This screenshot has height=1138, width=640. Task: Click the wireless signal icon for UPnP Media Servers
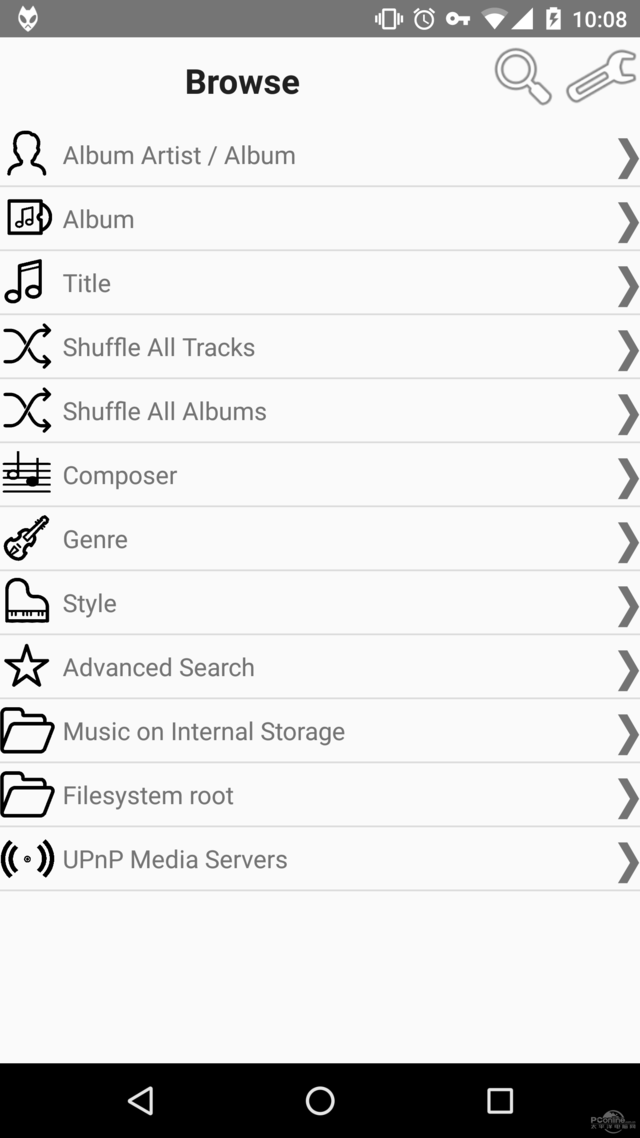(26, 858)
